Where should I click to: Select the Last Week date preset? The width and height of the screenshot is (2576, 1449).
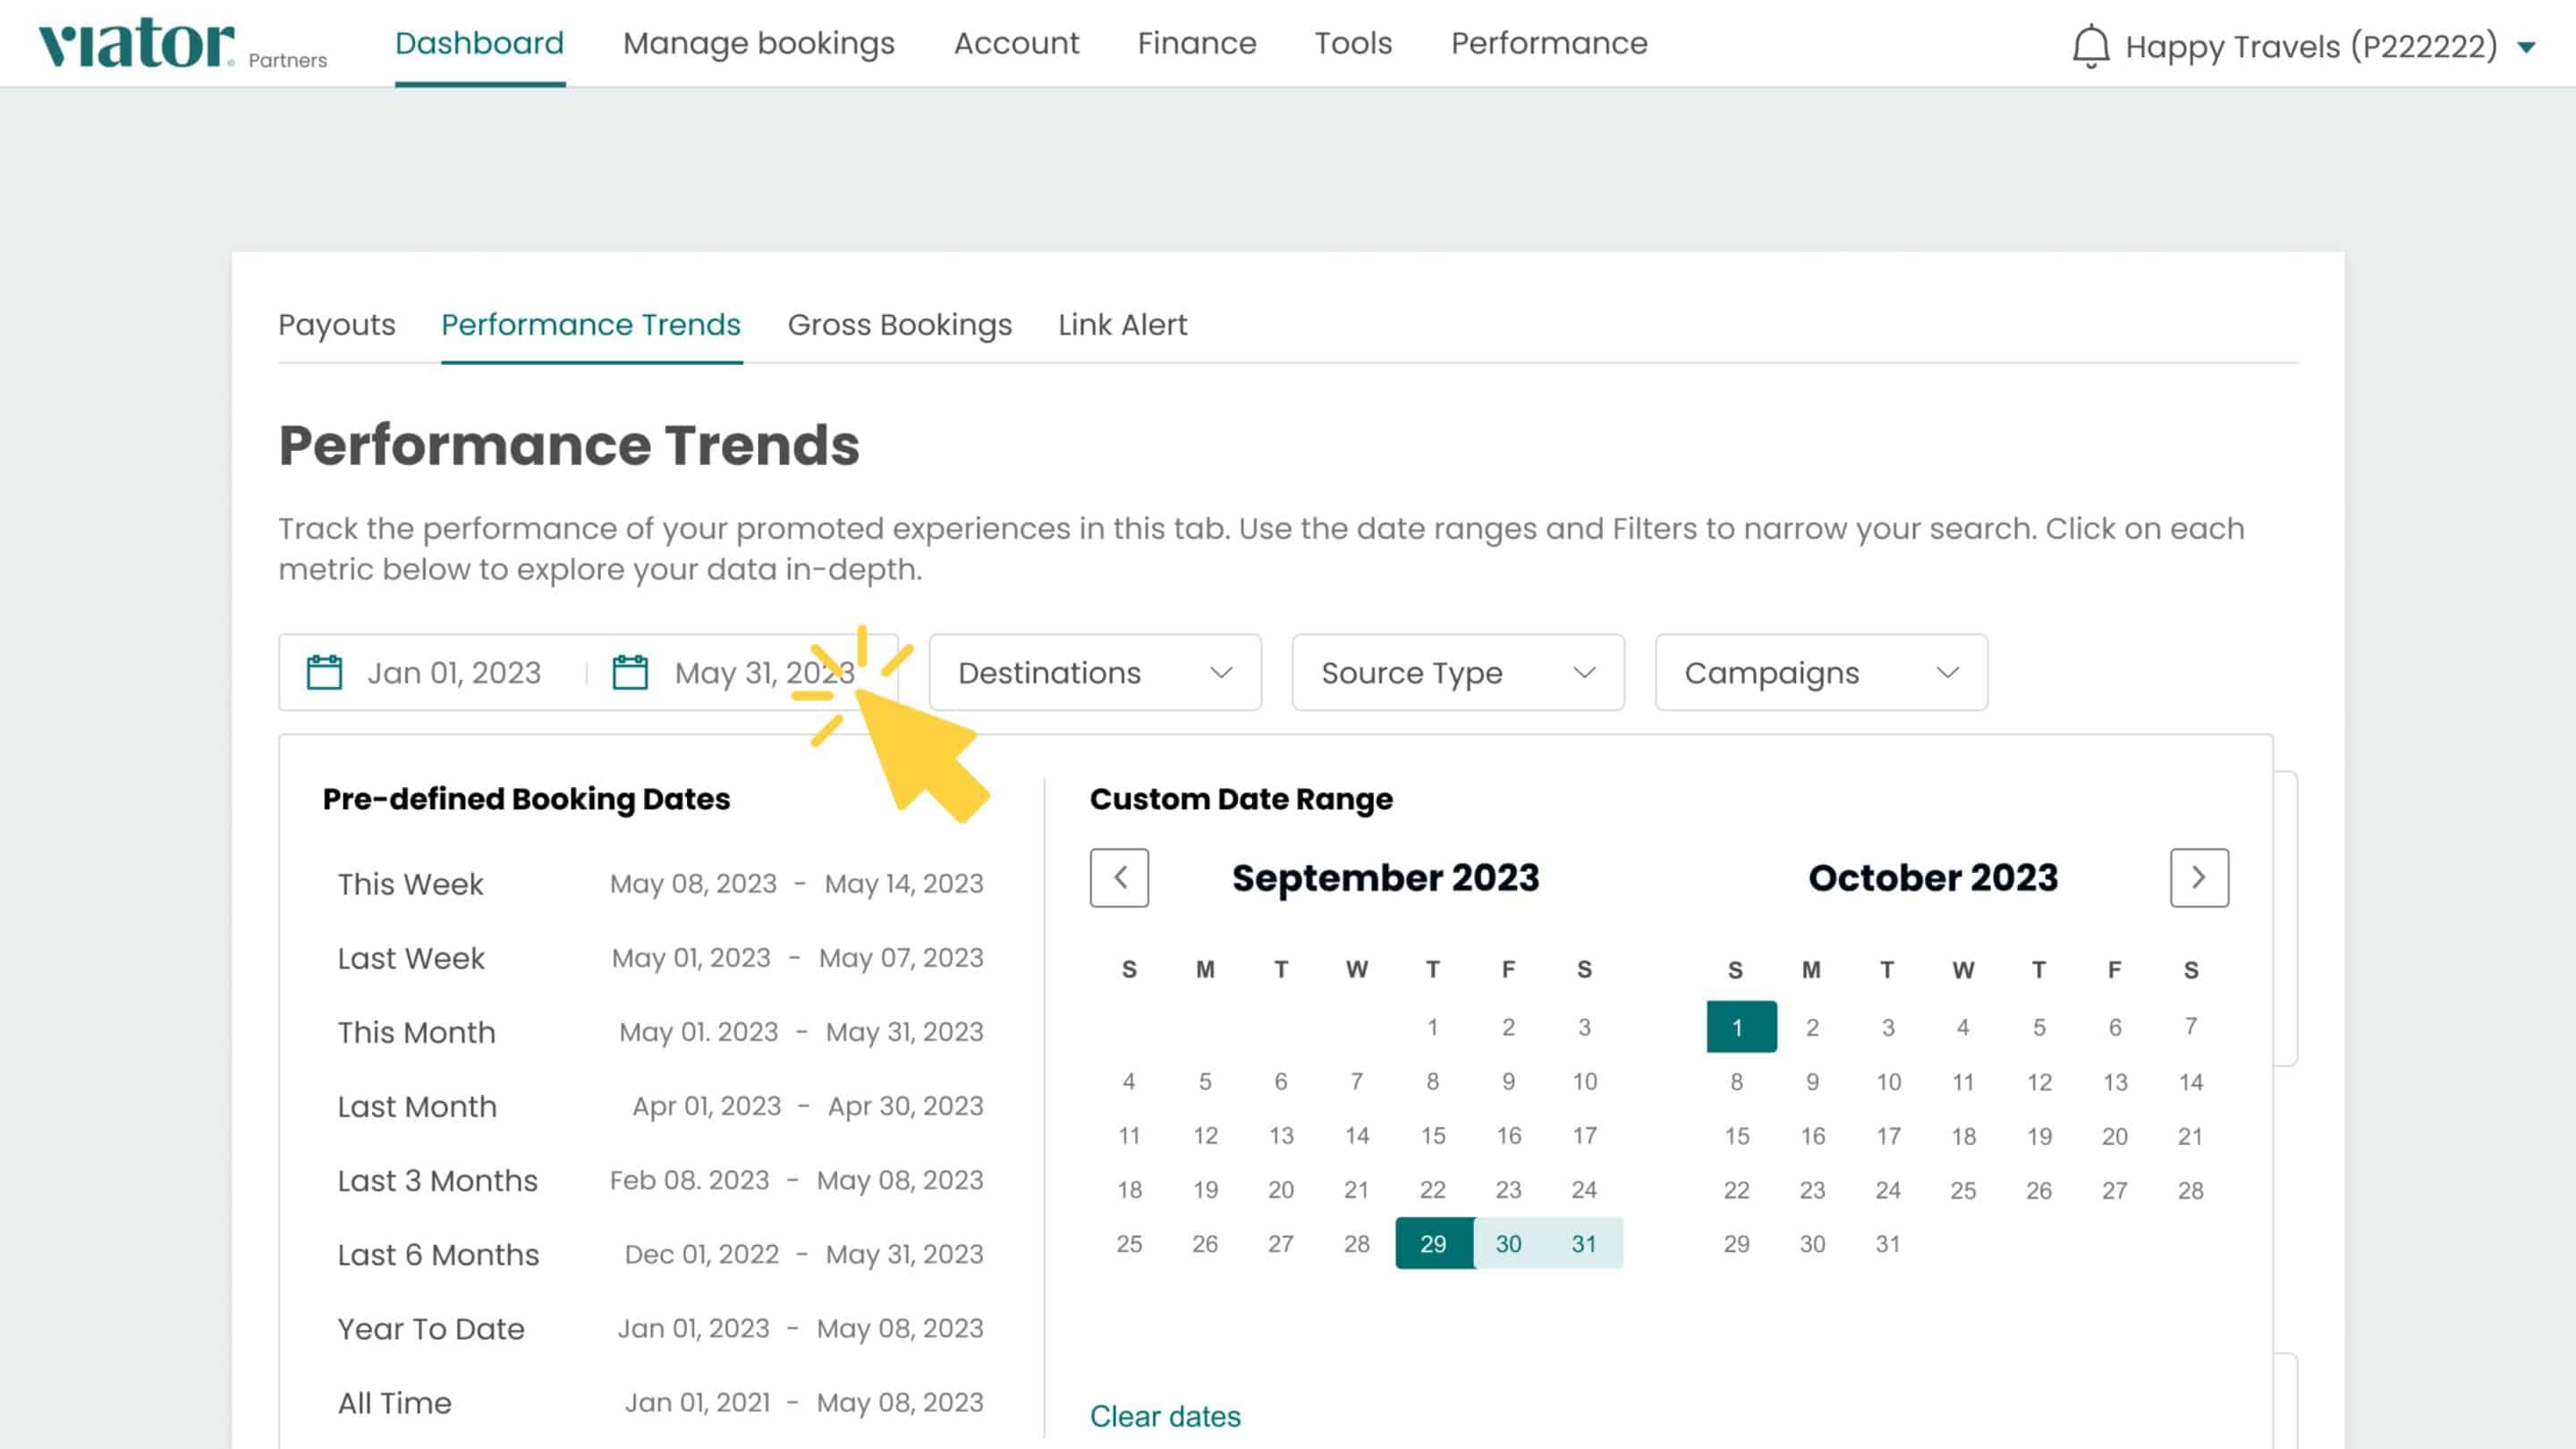[660, 958]
